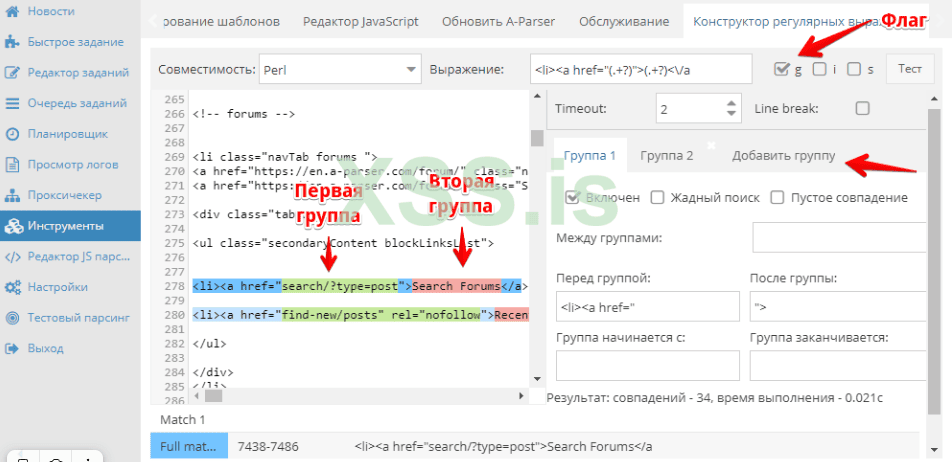Click the Инструменты cubes icon
The image size is (952, 462).
[13, 226]
